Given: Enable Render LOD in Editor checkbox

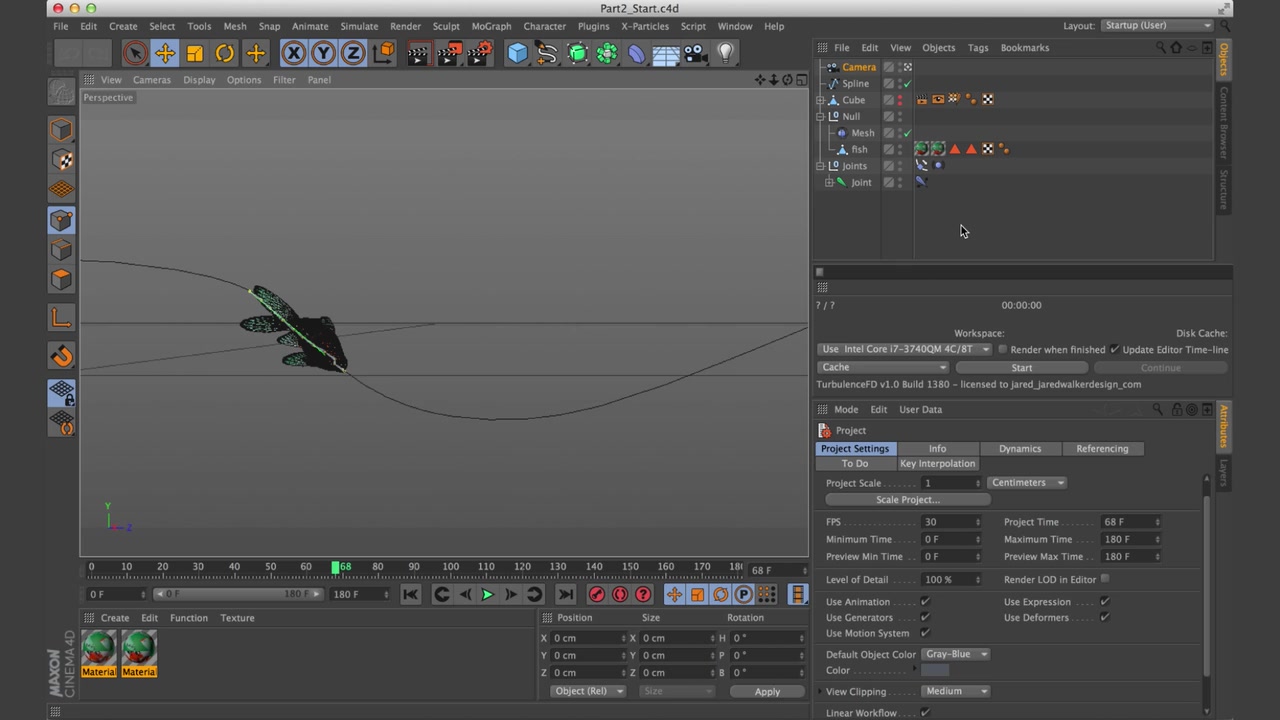Looking at the screenshot, I should click(x=1105, y=579).
